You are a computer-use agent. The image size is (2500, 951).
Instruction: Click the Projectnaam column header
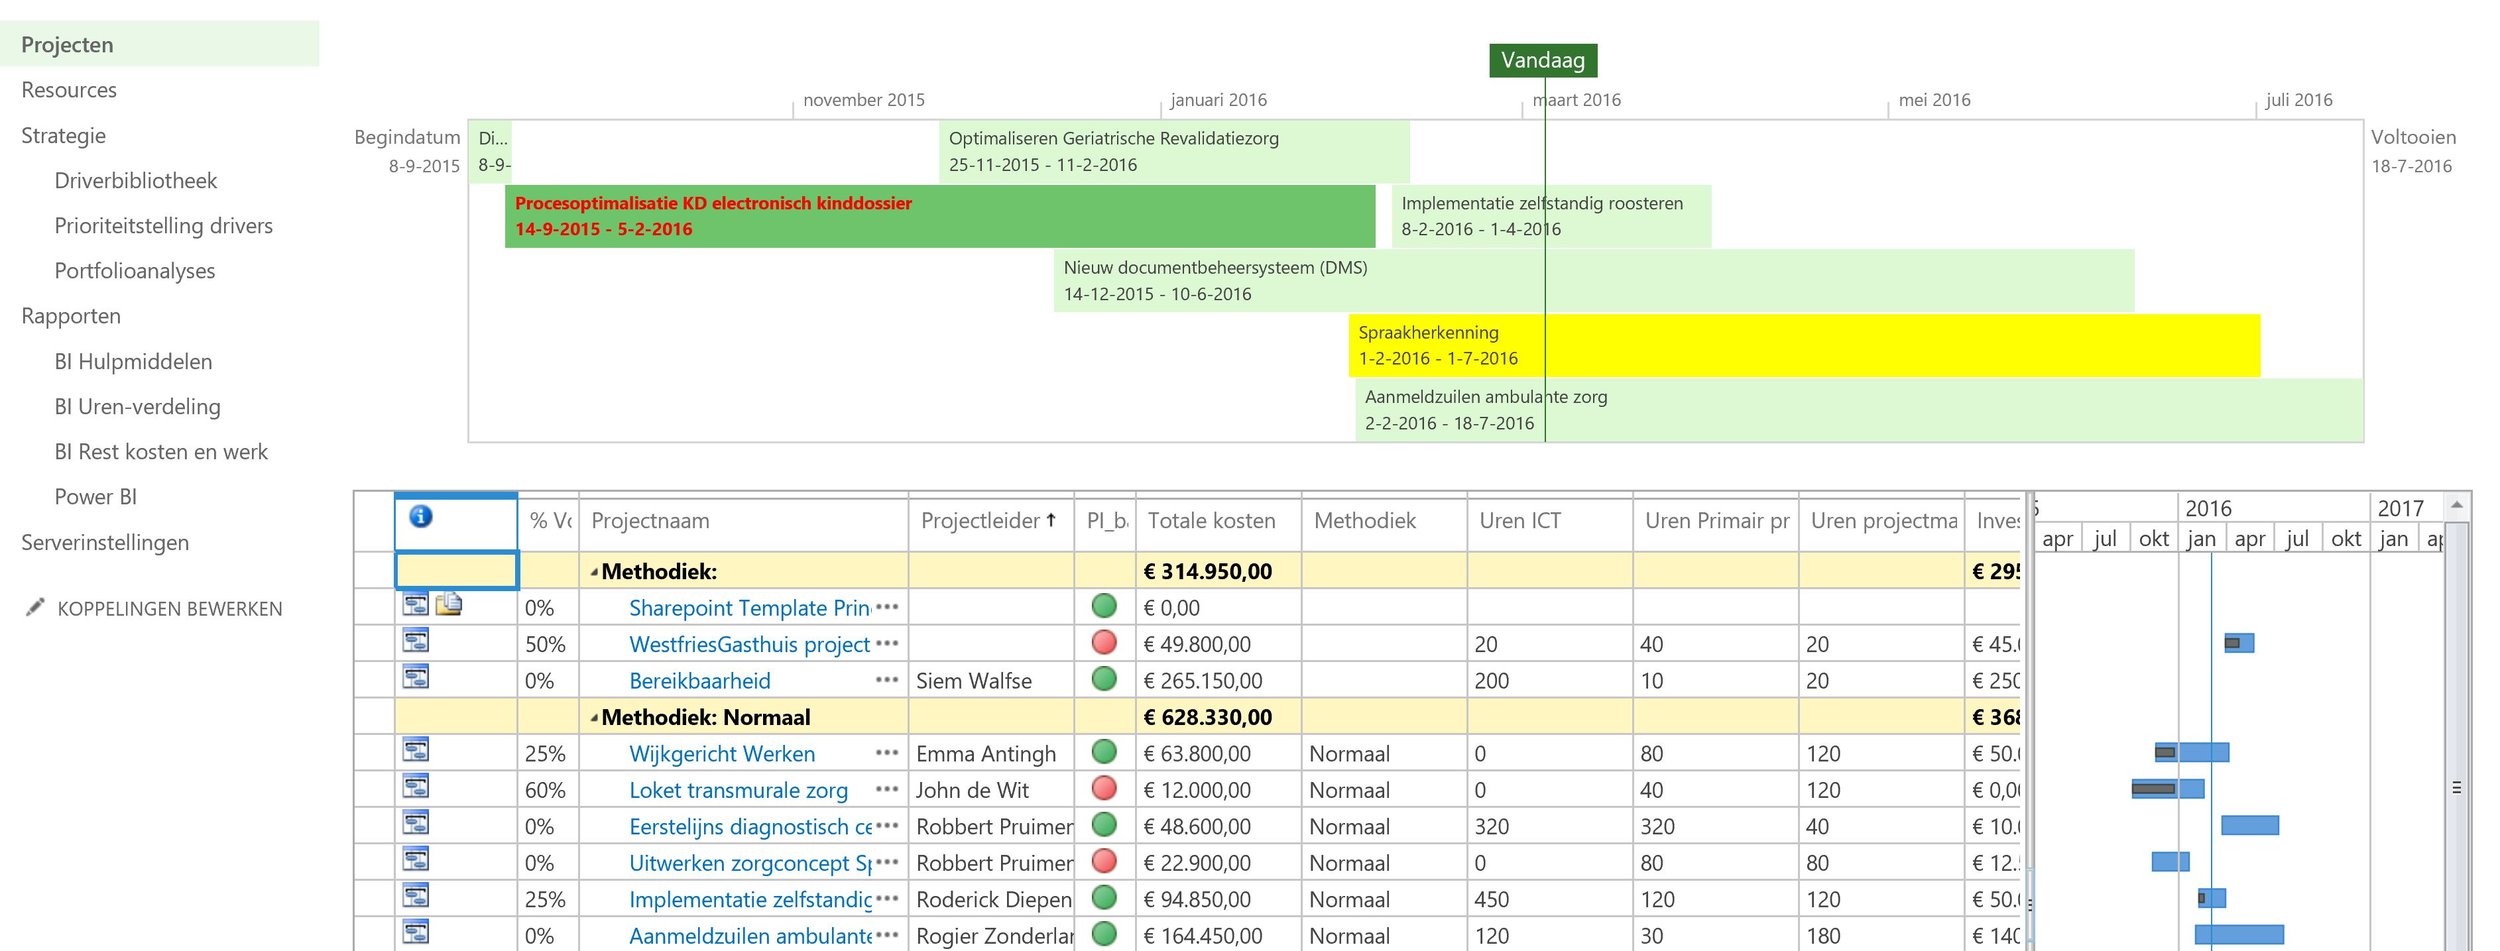point(743,521)
